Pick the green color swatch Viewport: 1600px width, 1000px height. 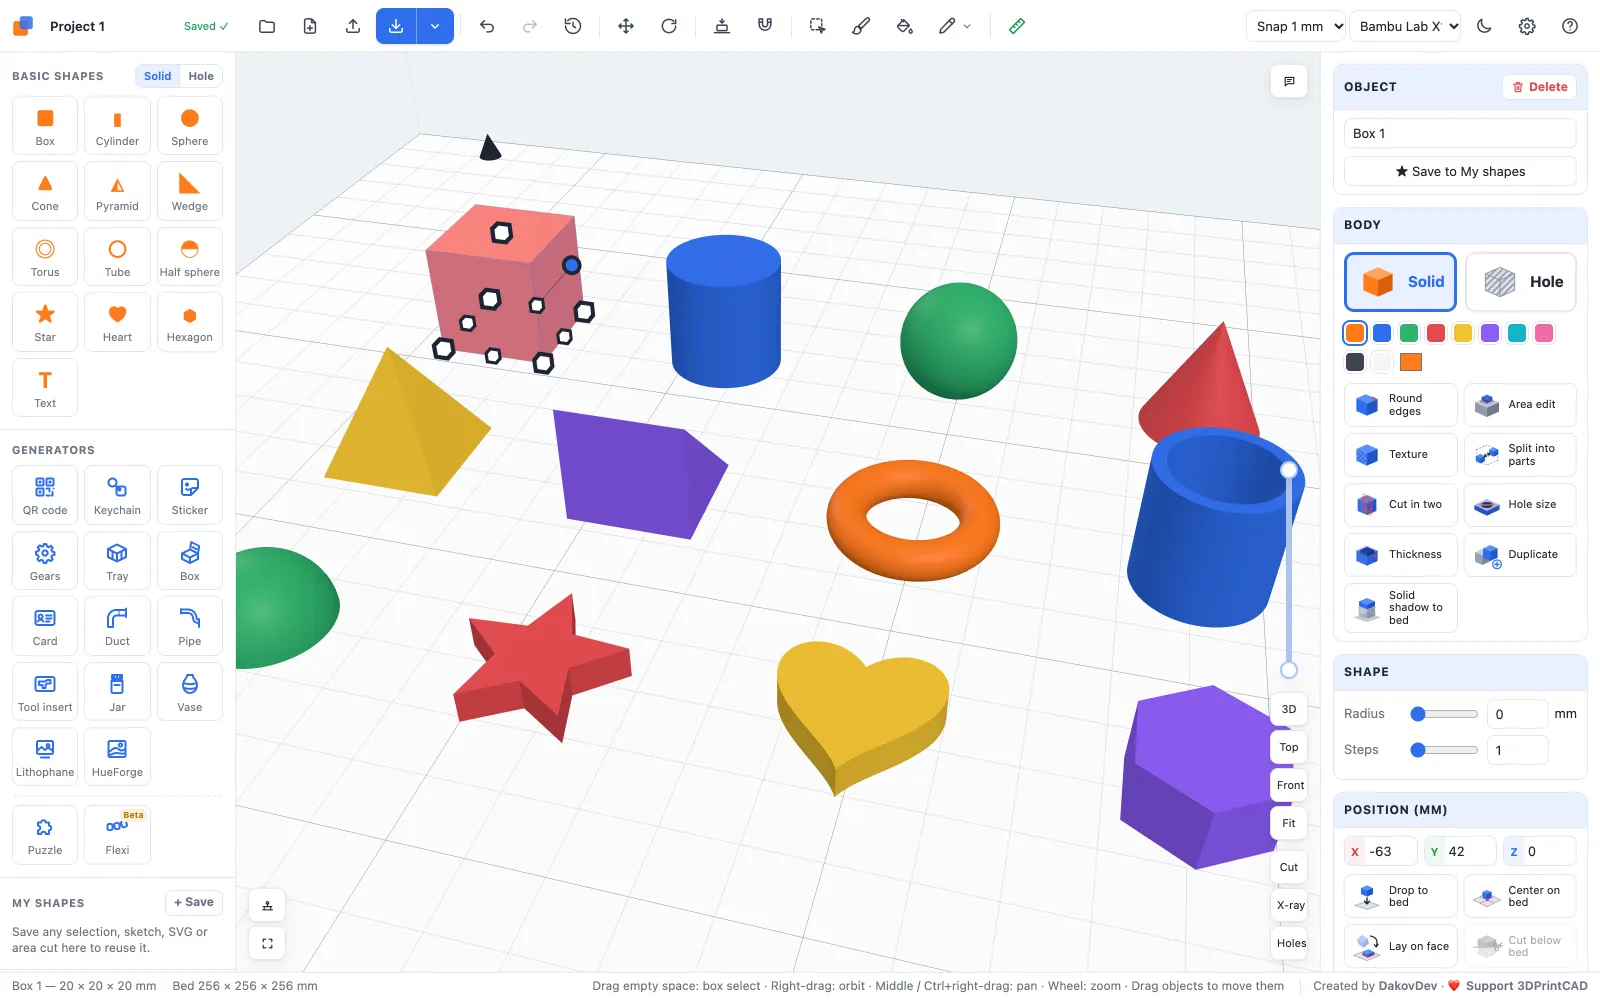[1409, 333]
